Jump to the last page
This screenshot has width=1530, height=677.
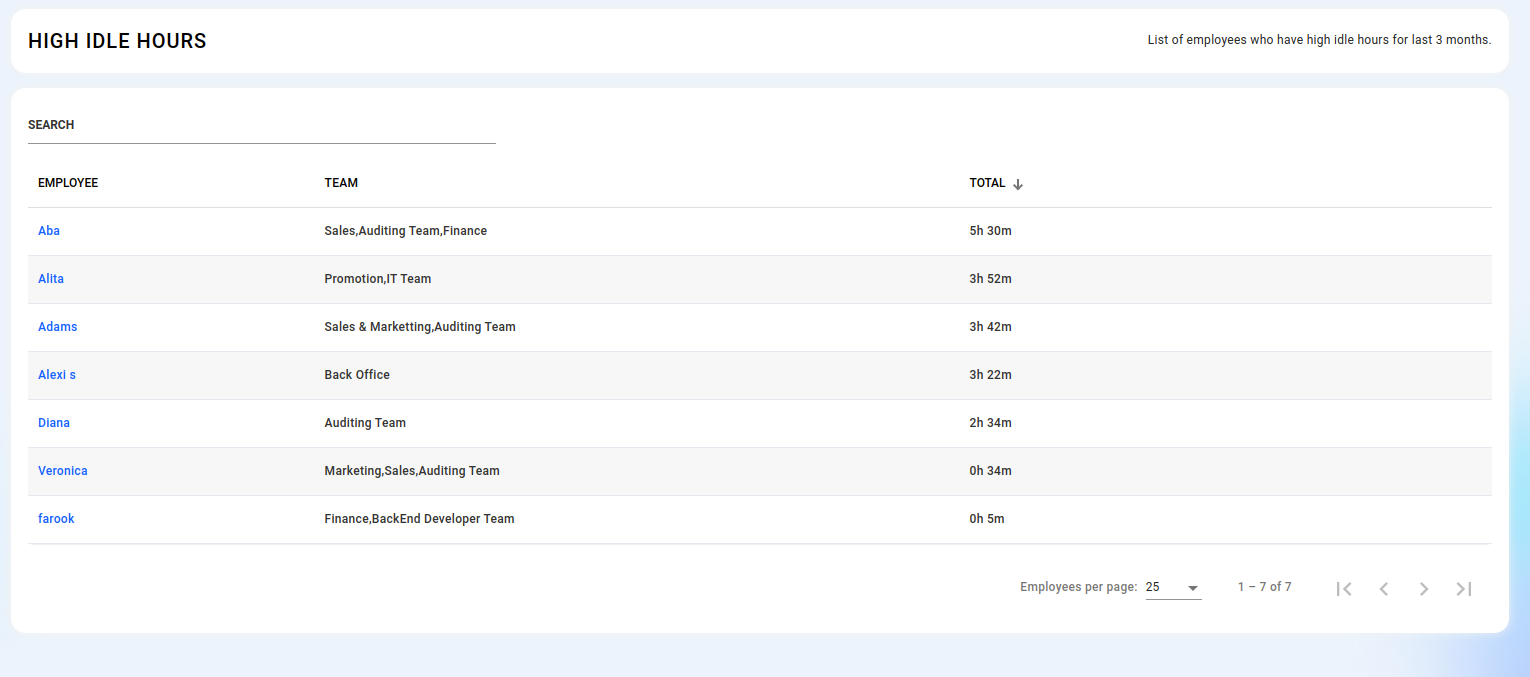pos(1464,589)
